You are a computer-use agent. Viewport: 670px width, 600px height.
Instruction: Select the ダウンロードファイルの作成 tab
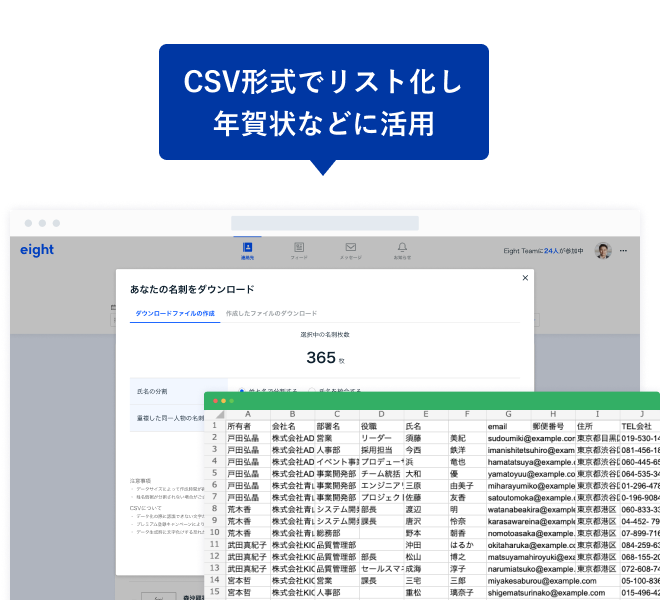coord(175,313)
